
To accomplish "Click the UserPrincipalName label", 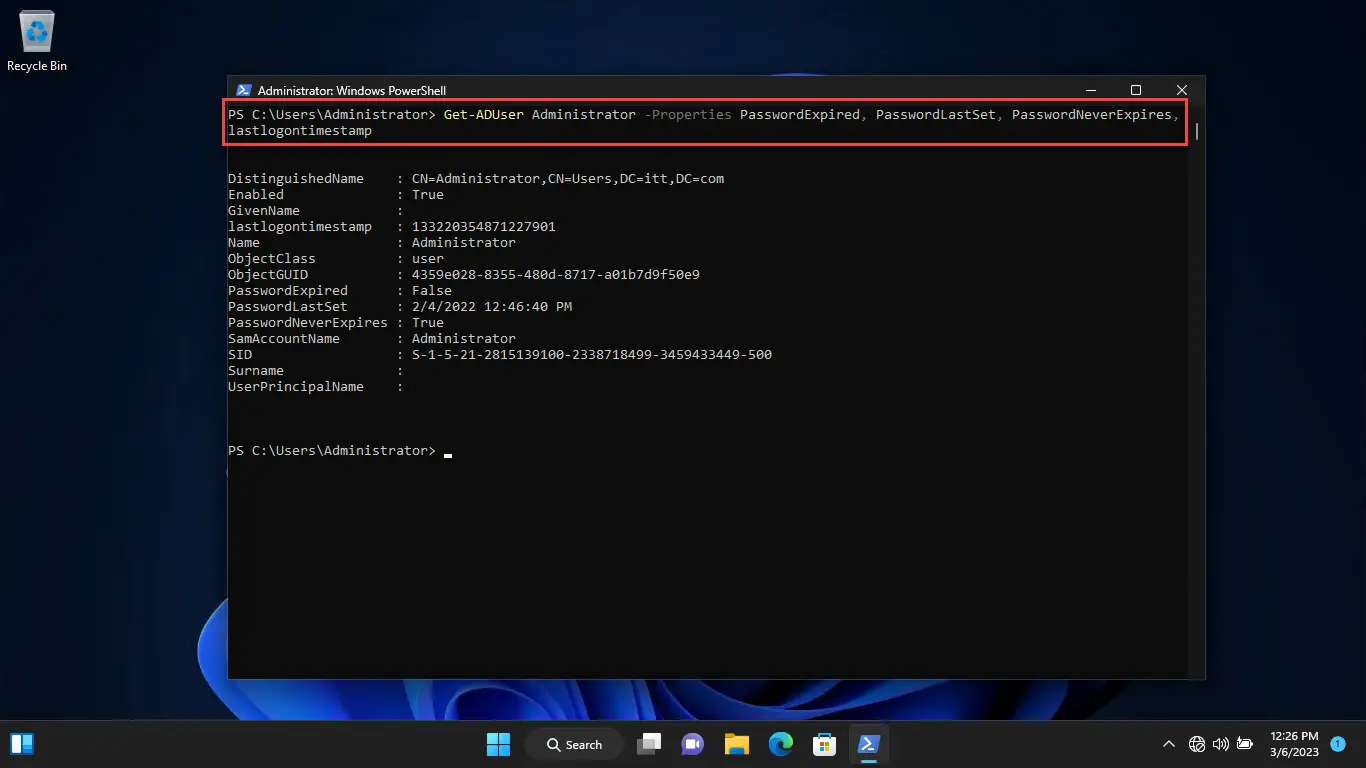I will [x=296, y=387].
